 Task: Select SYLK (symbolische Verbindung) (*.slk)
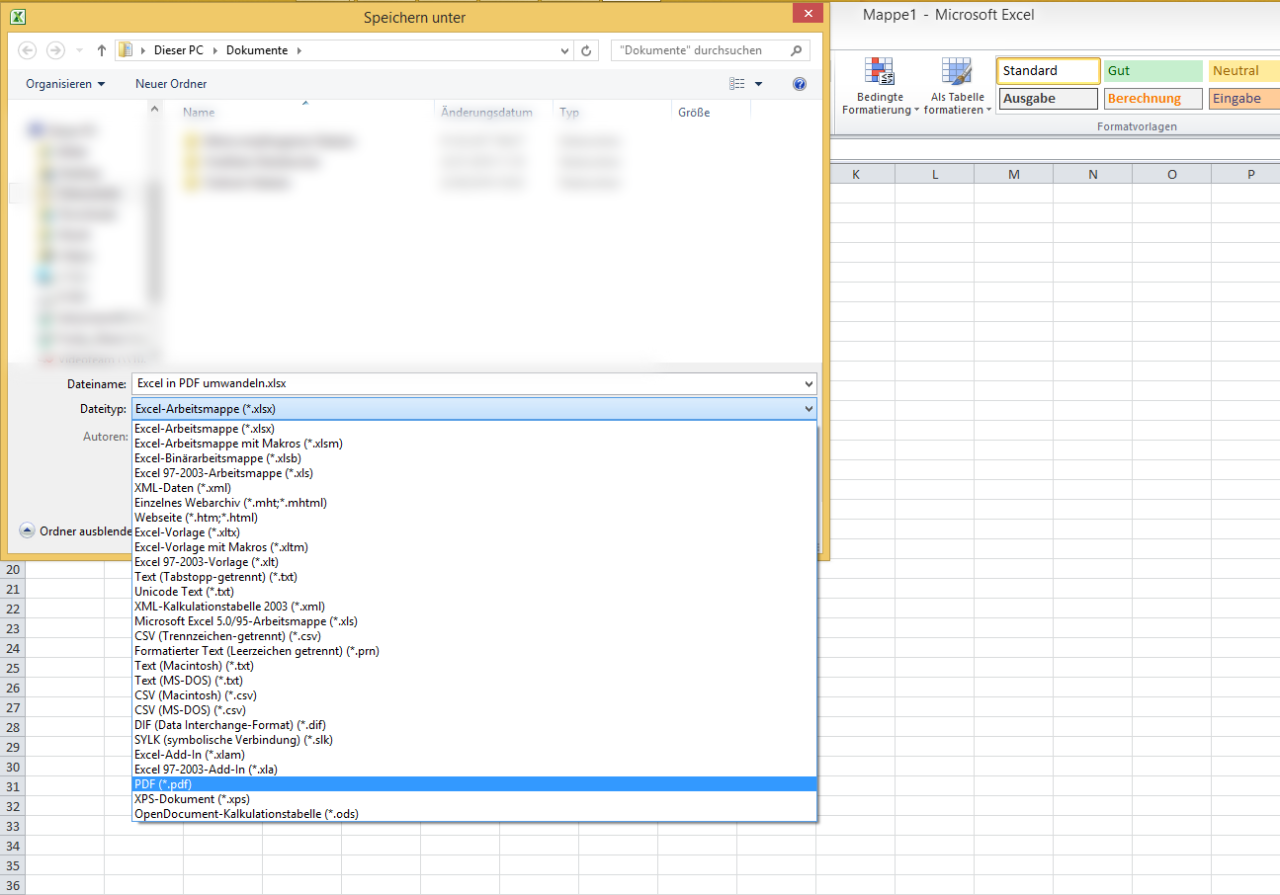point(475,740)
